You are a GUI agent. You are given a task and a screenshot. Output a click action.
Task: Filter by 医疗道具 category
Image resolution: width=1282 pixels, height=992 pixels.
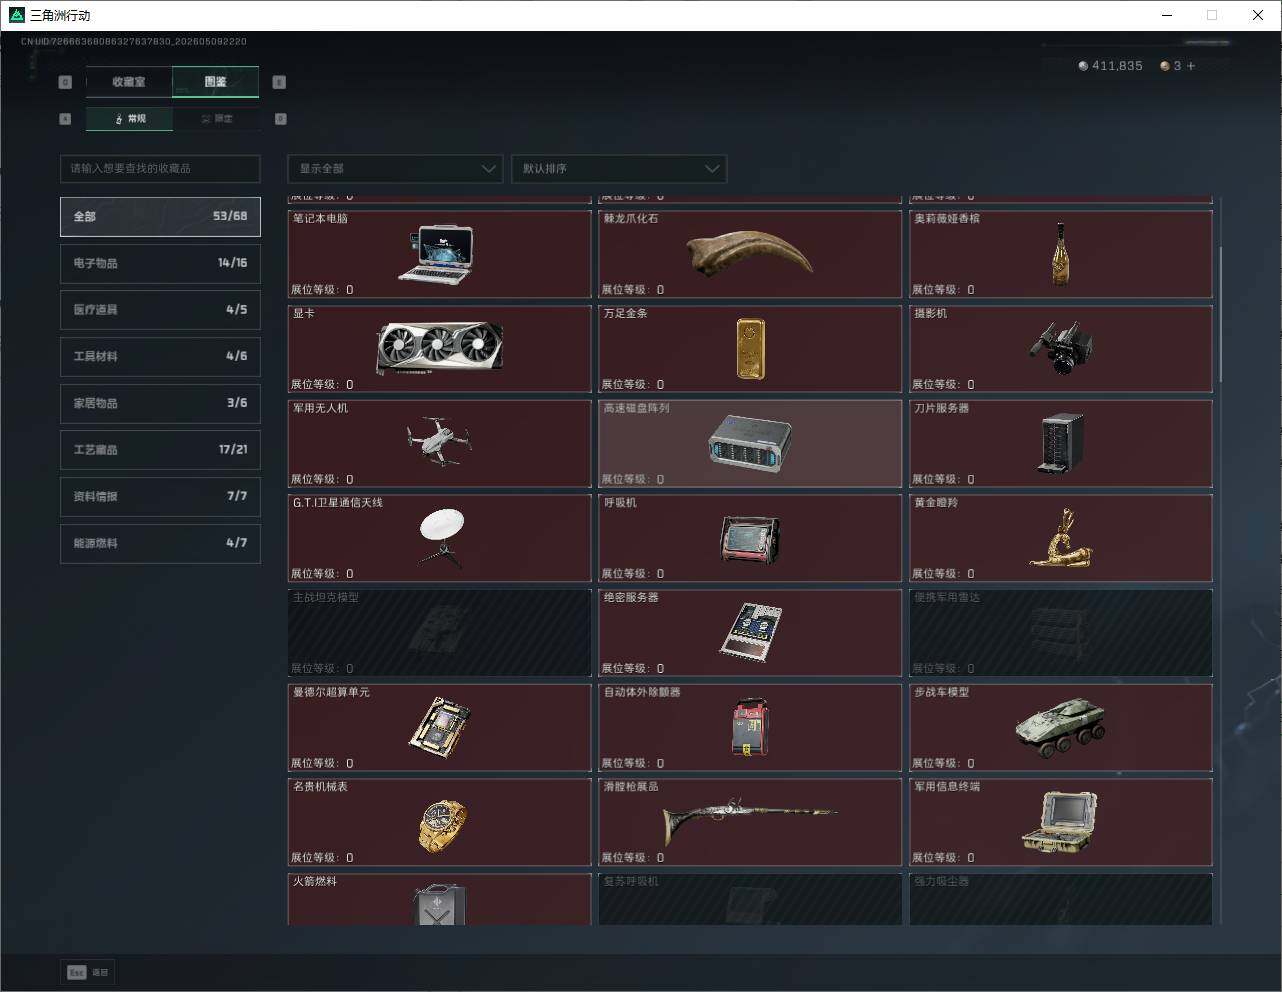[x=160, y=310]
